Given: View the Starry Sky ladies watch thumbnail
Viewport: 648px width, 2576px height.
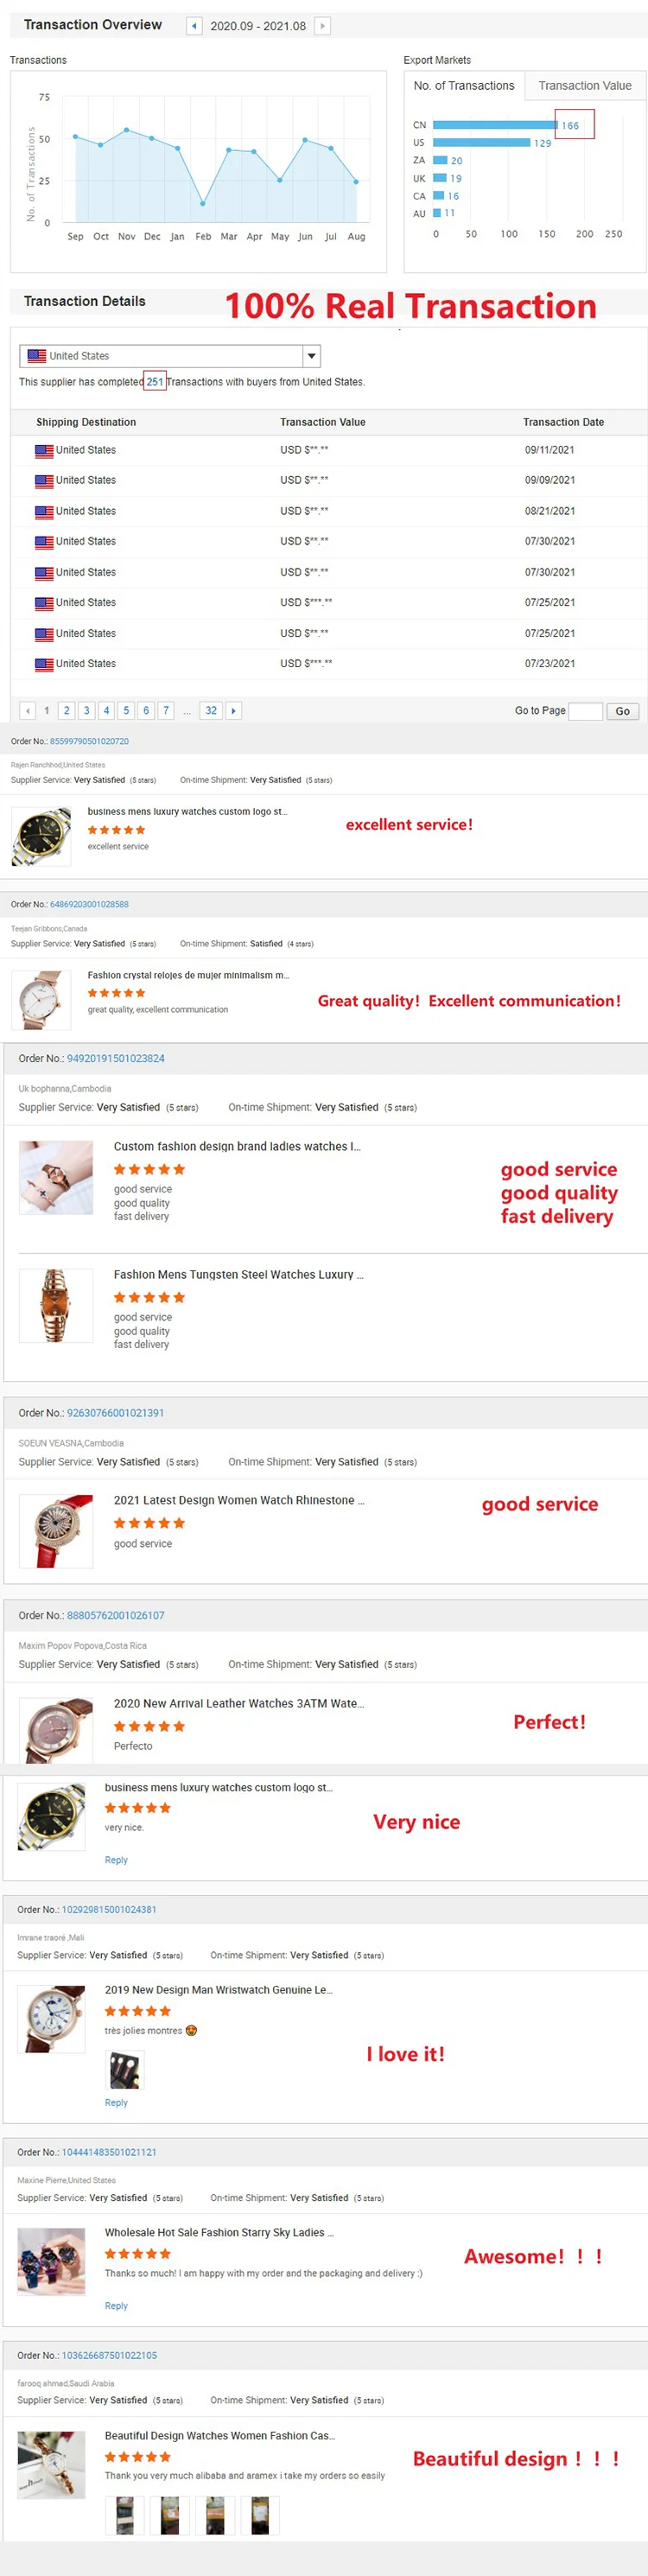Looking at the screenshot, I should [x=51, y=2261].
